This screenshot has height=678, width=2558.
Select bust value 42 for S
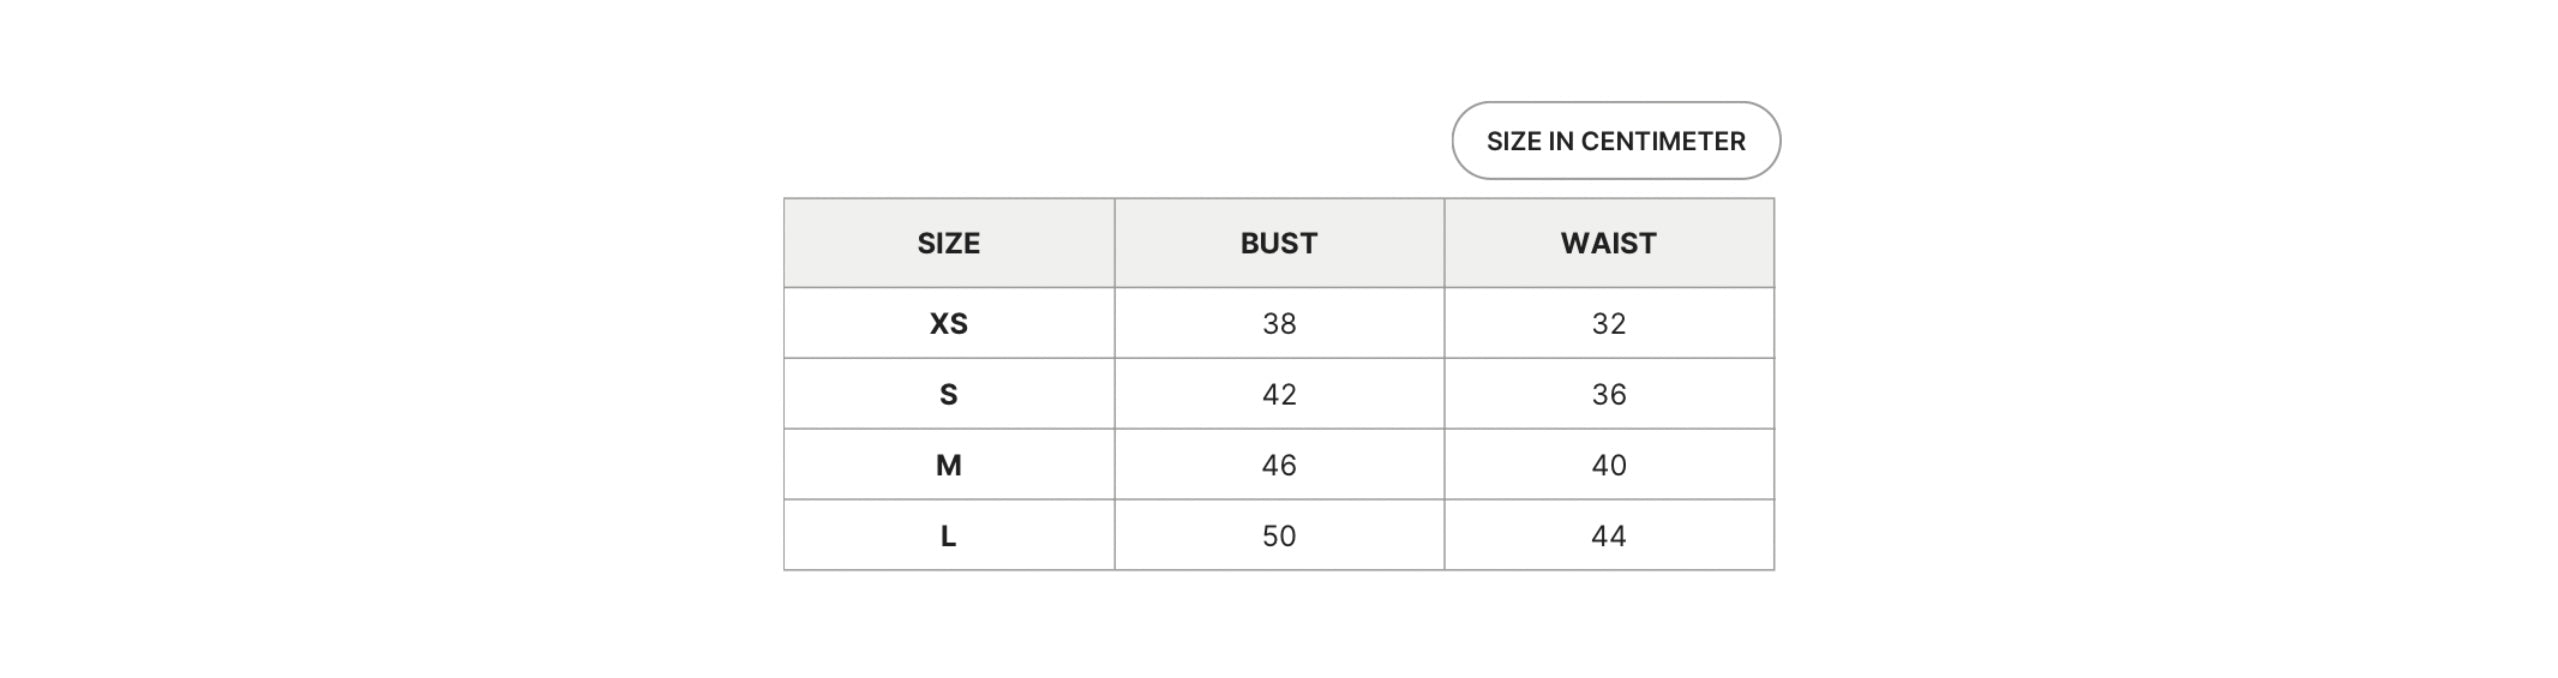tap(1279, 394)
